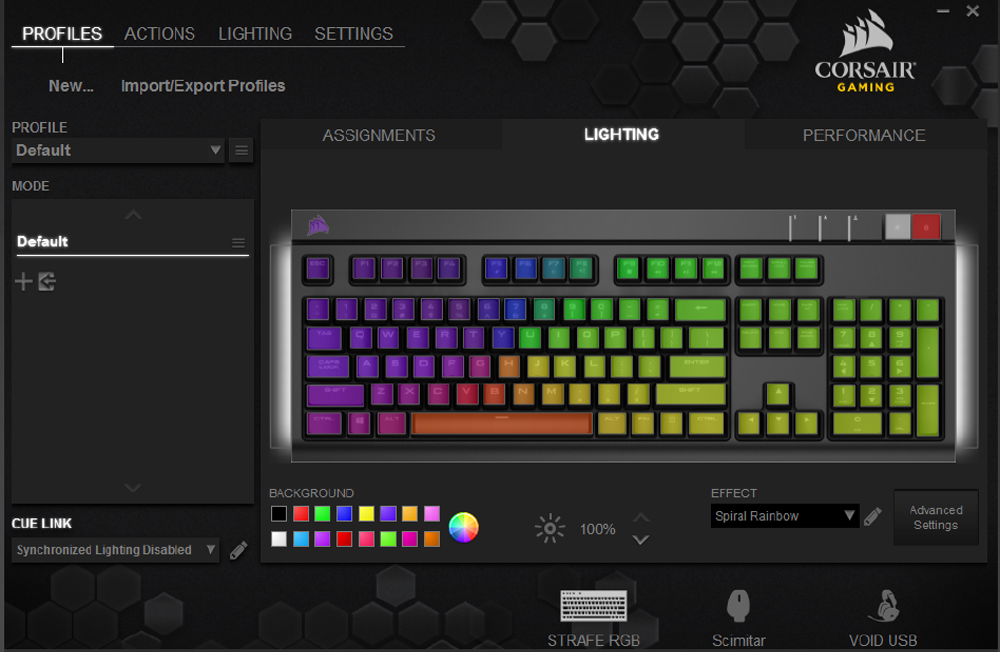Pick black background swatch
Viewport: 1000px width, 652px height.
click(x=279, y=514)
